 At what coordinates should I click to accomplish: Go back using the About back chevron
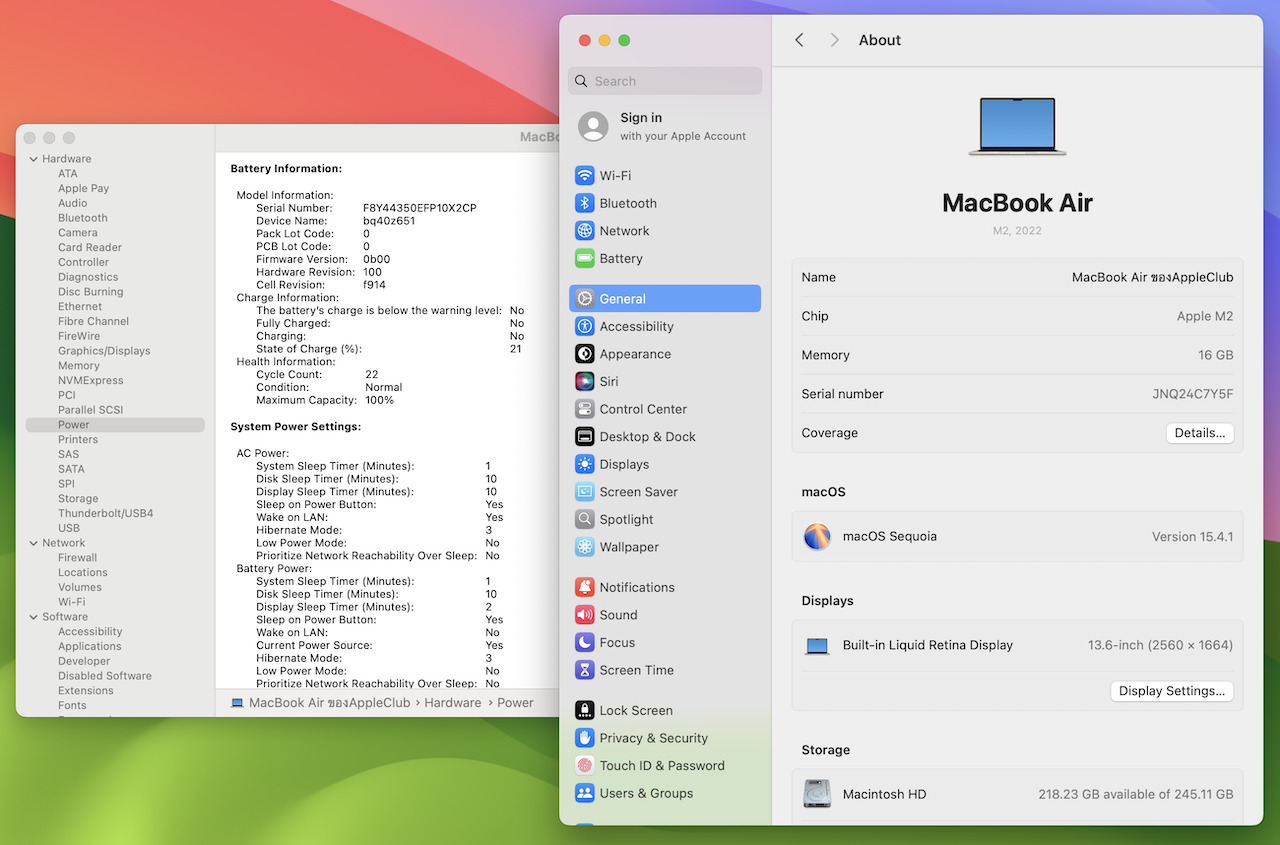(x=799, y=40)
